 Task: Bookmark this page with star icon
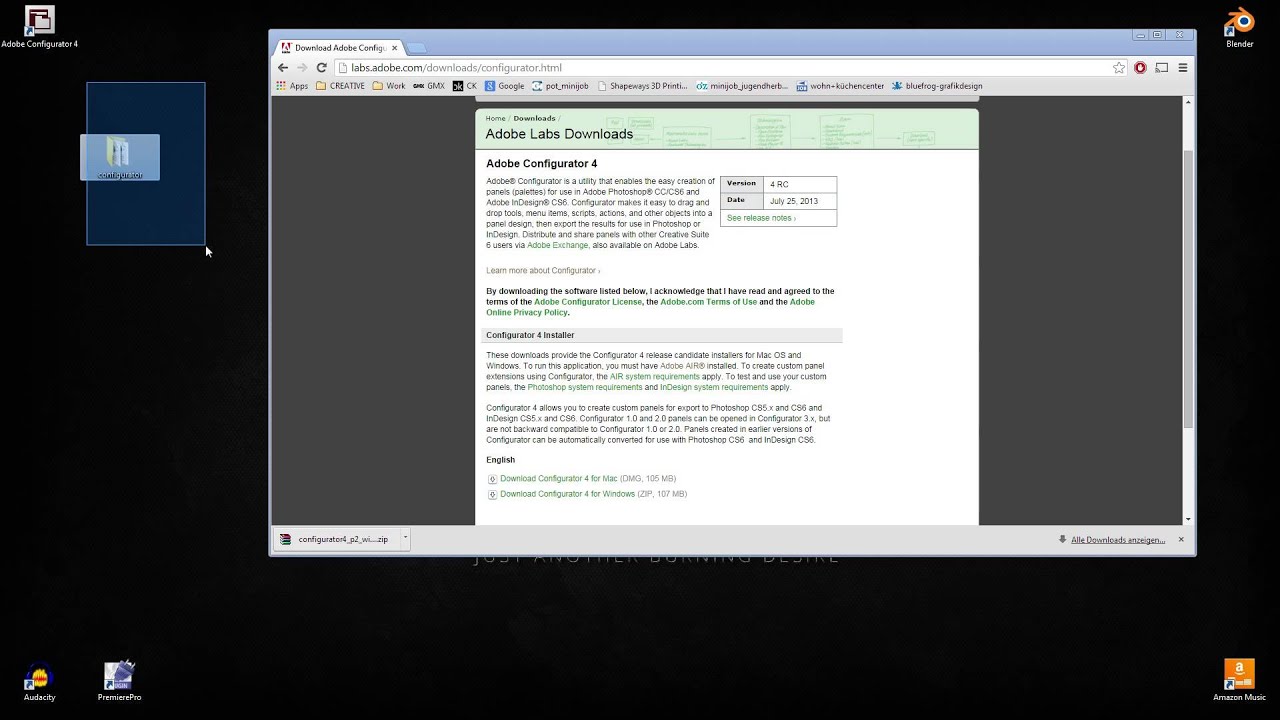[x=1119, y=68]
